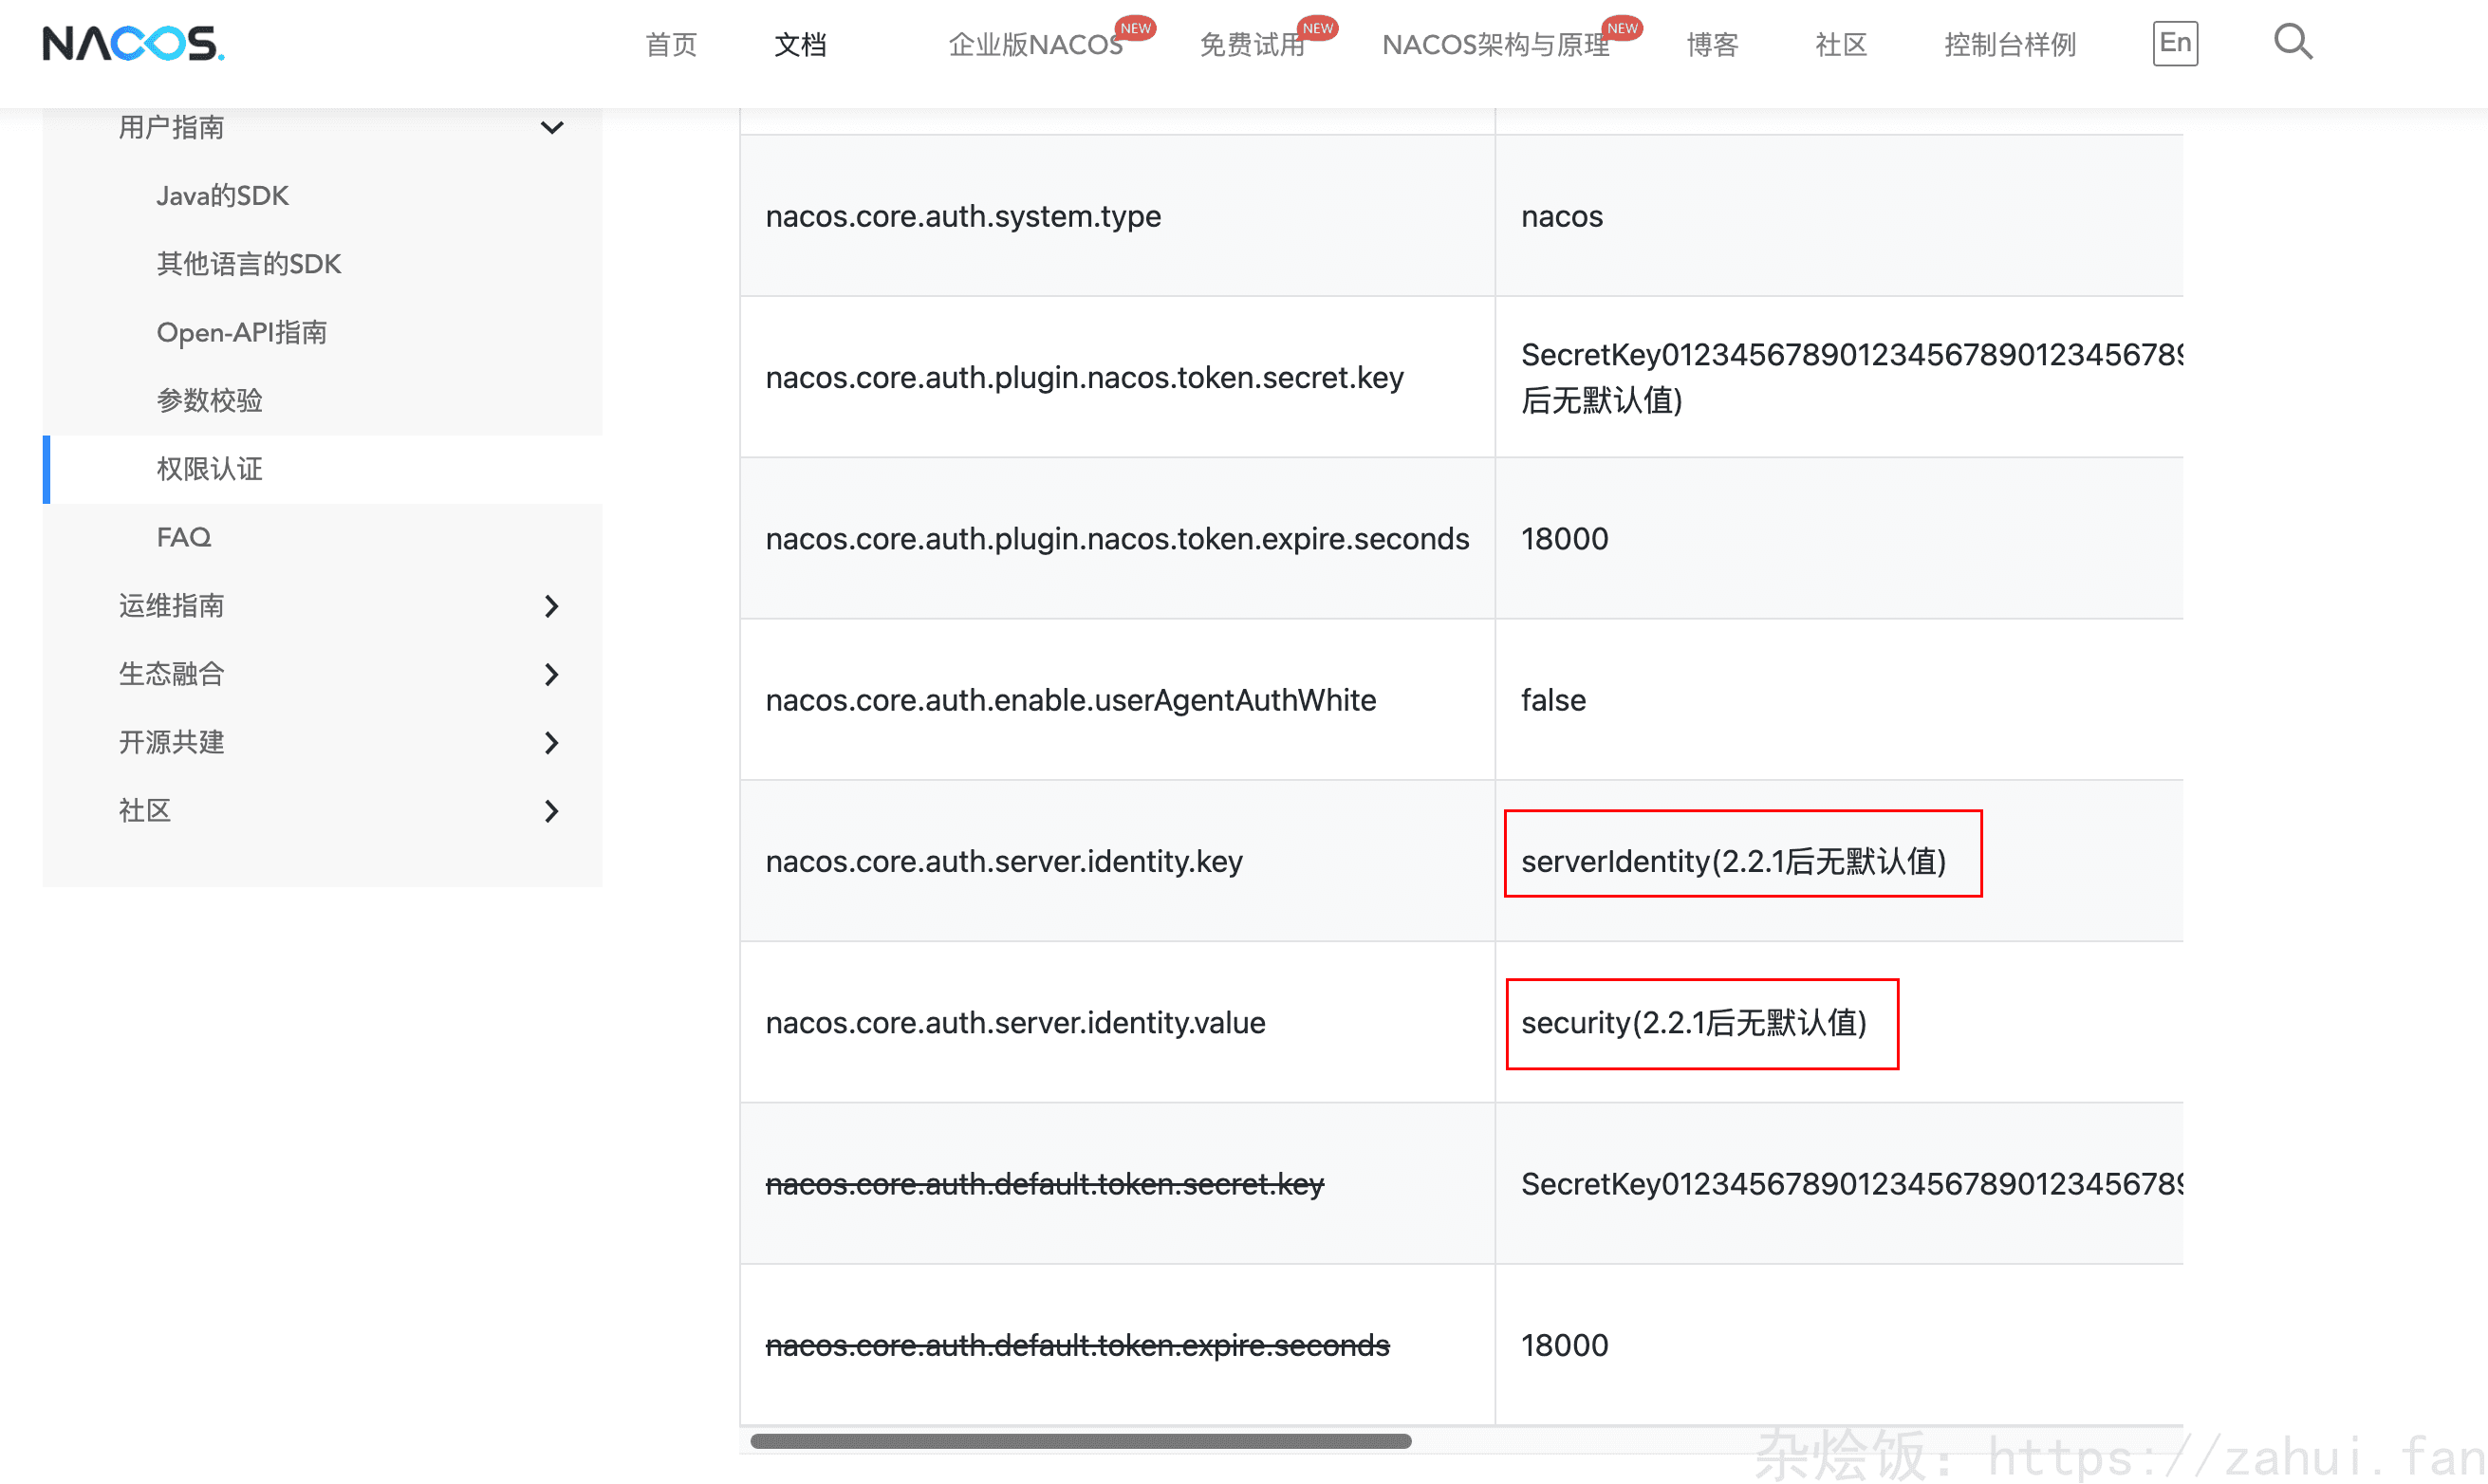2488x1484 pixels.
Task: Select Java的SDK in the sidebar
Action: click(x=222, y=195)
